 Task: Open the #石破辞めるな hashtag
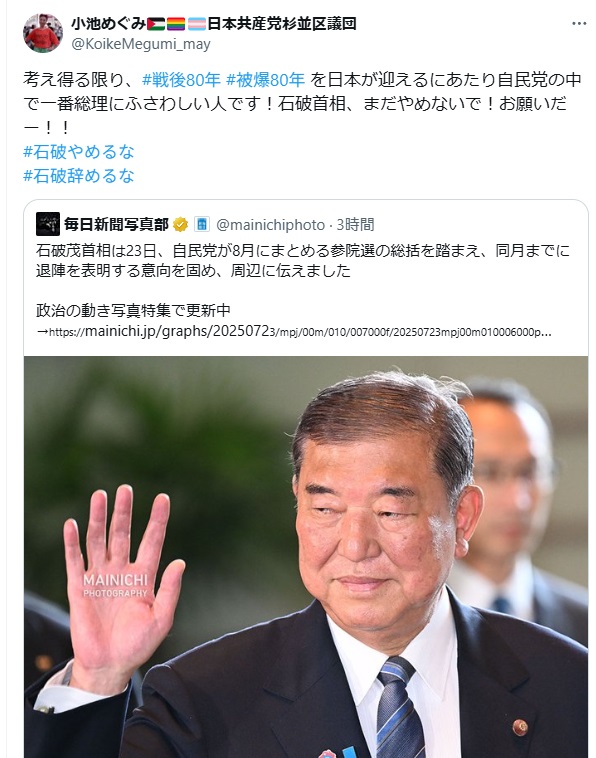coord(79,175)
